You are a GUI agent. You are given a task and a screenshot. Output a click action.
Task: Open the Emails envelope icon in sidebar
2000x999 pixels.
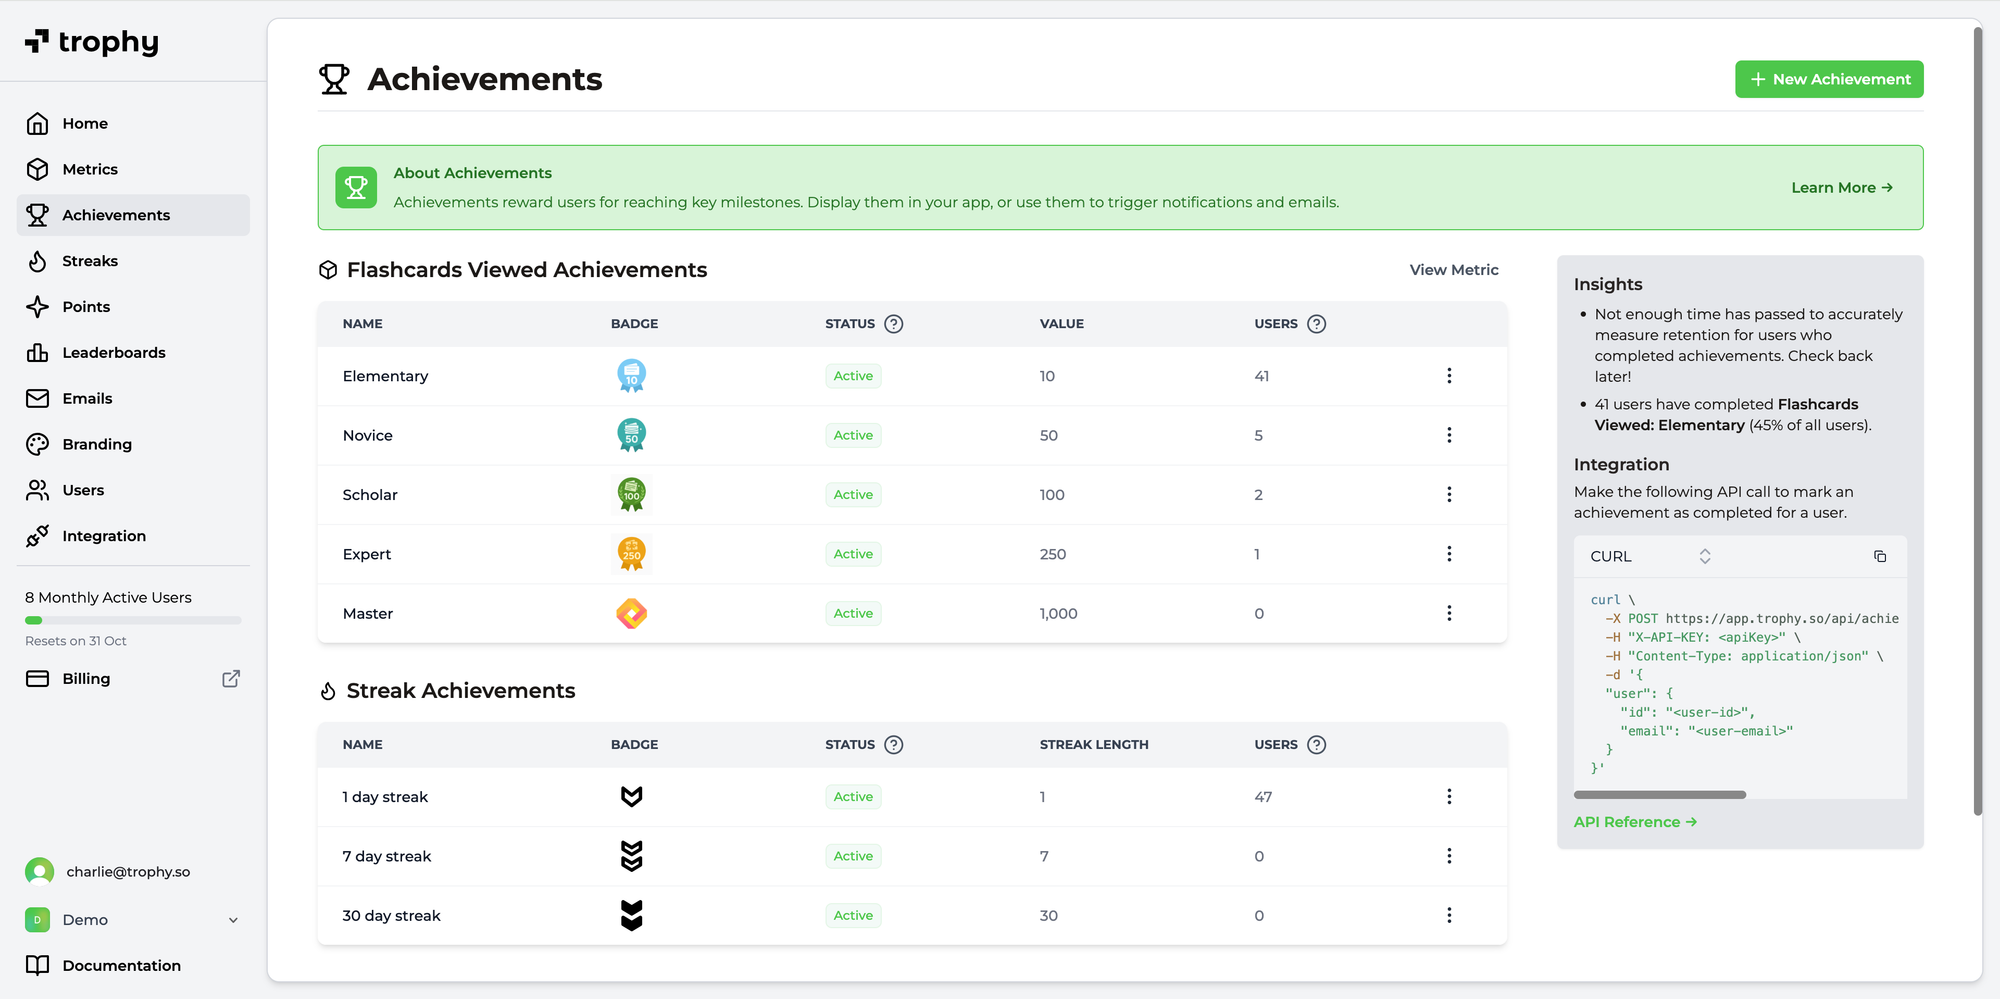37,398
